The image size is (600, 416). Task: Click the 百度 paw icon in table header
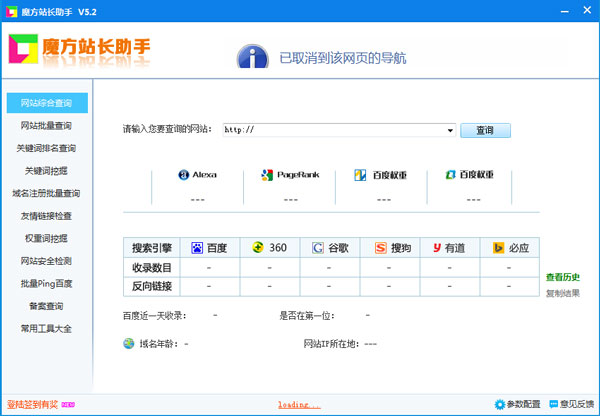click(x=197, y=248)
